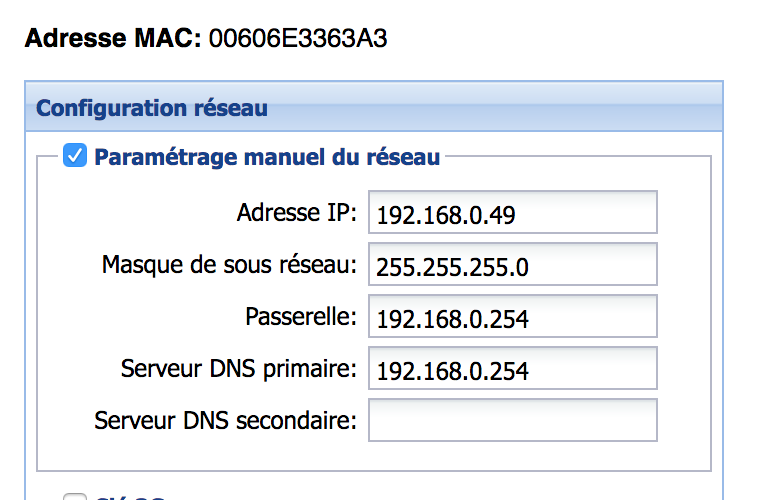This screenshot has width=770, height=500.
Task: Click the 'Serveur DNS secondaire:' label
Action: (x=225, y=421)
